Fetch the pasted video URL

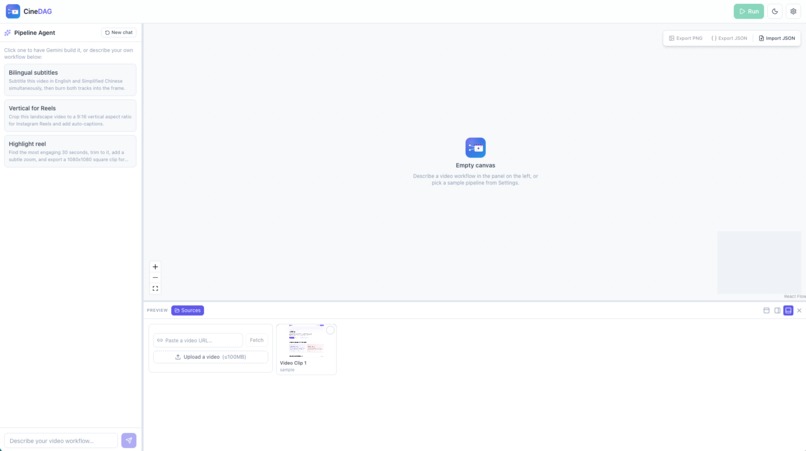[257, 340]
